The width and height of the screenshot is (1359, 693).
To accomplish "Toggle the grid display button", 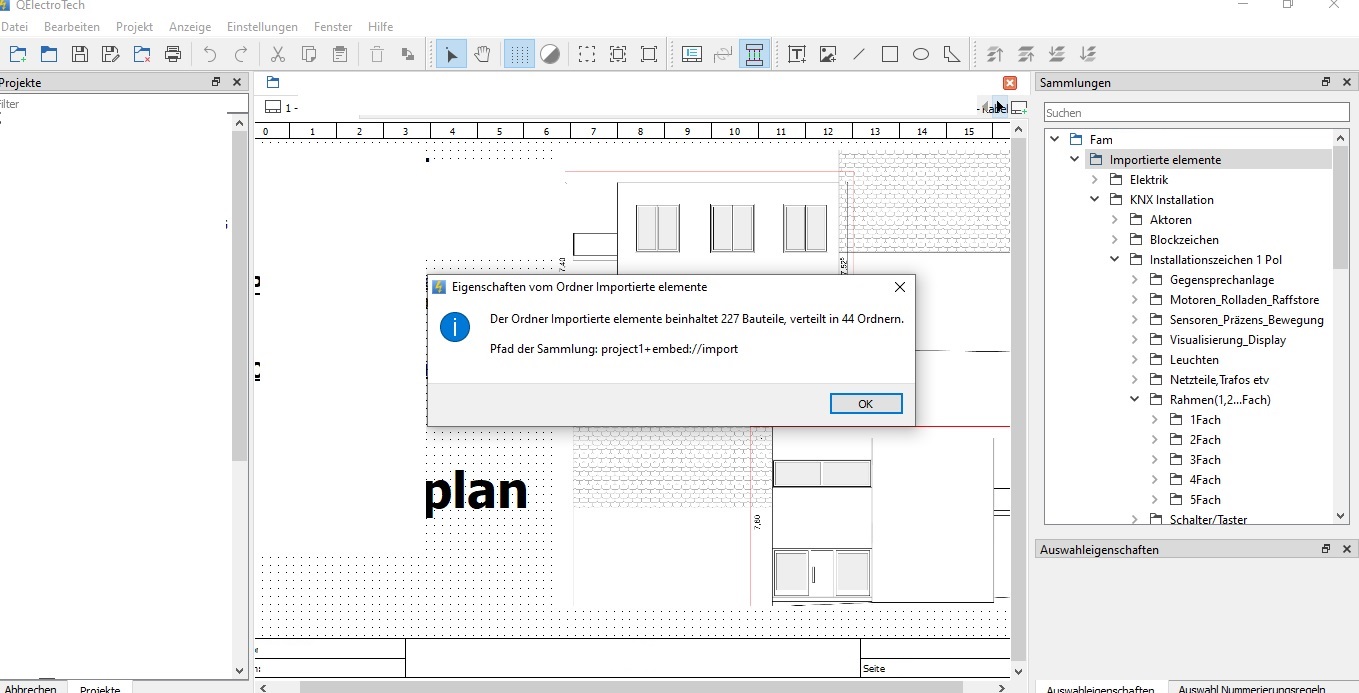I will (519, 54).
